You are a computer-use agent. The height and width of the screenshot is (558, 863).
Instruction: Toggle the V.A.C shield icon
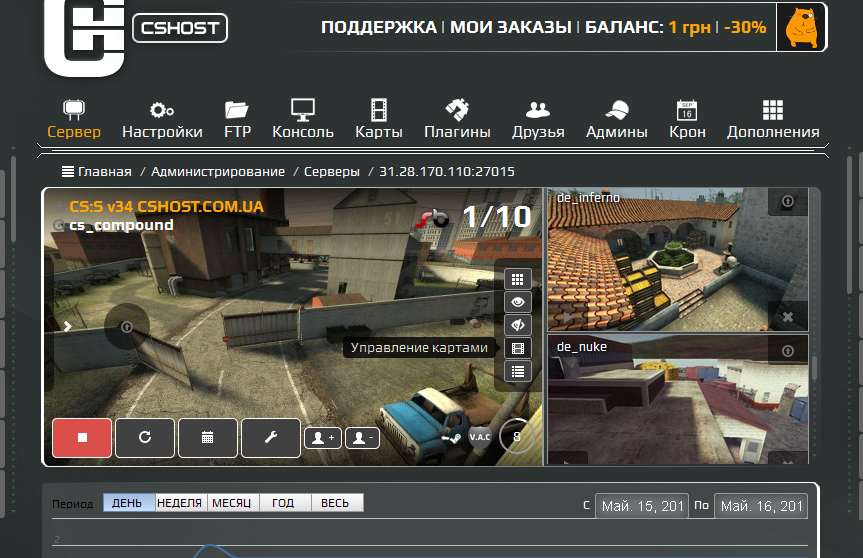[x=480, y=437]
